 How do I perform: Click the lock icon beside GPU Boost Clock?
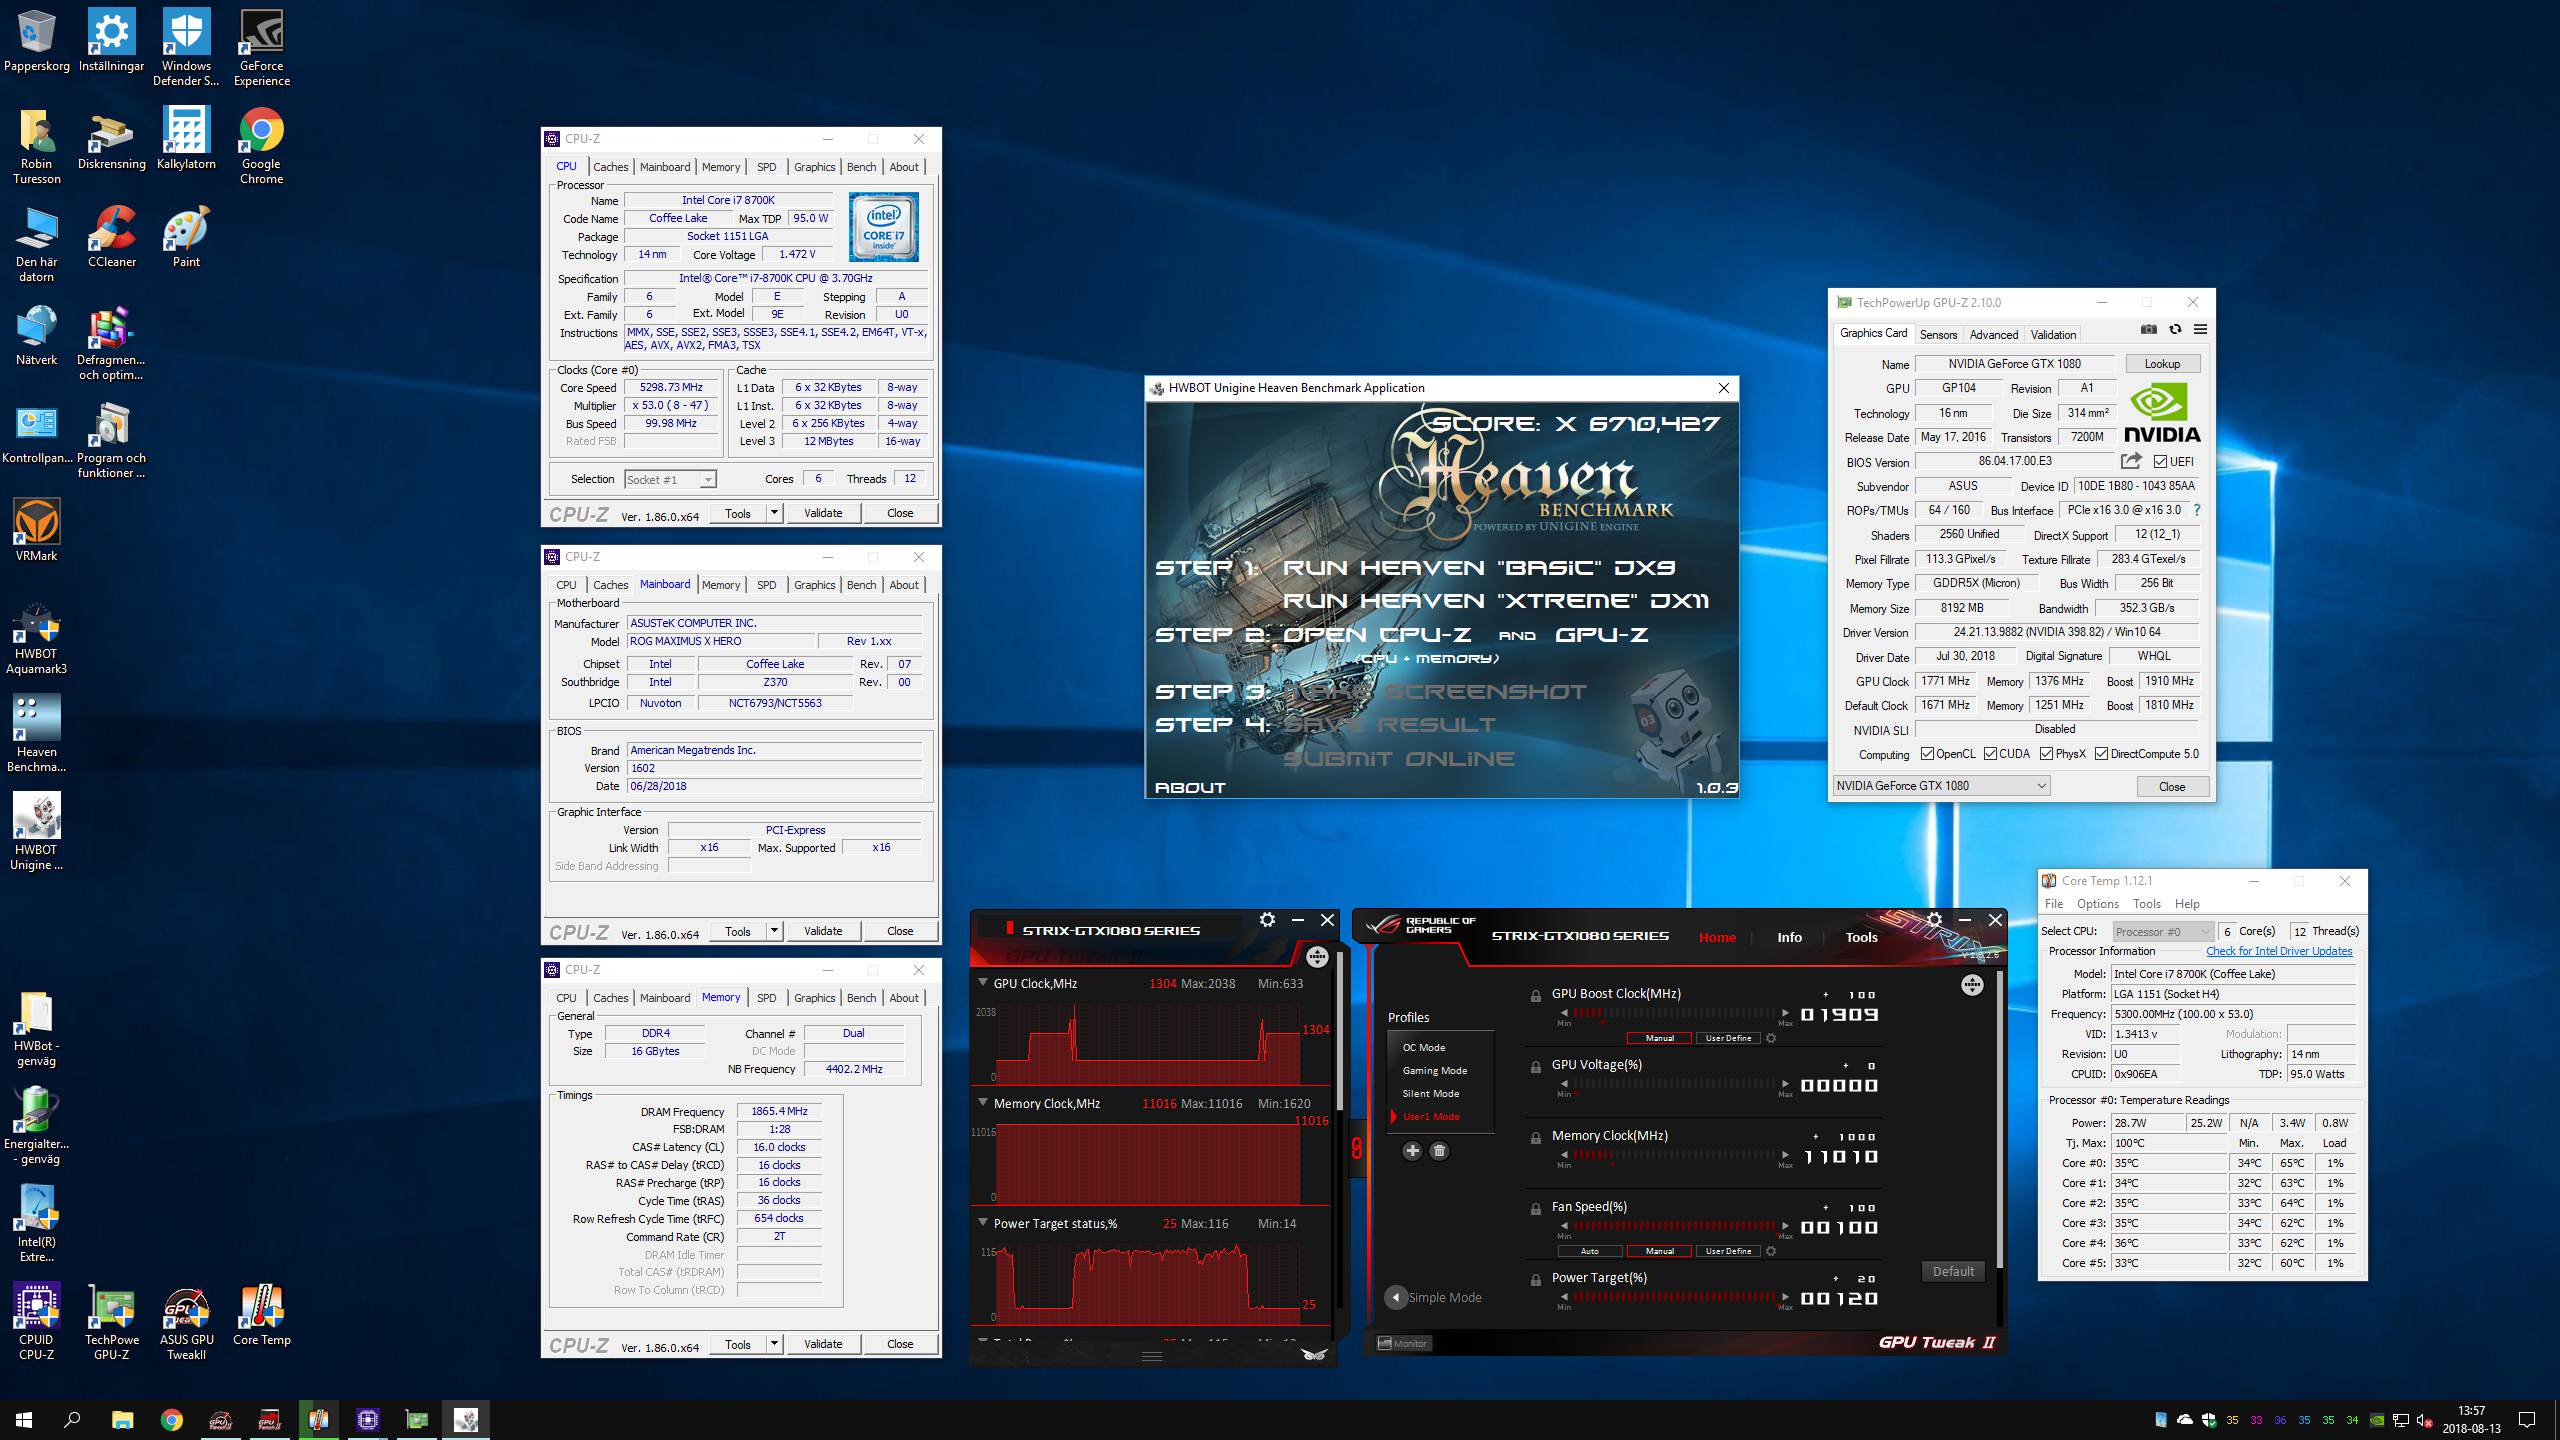tap(1535, 996)
